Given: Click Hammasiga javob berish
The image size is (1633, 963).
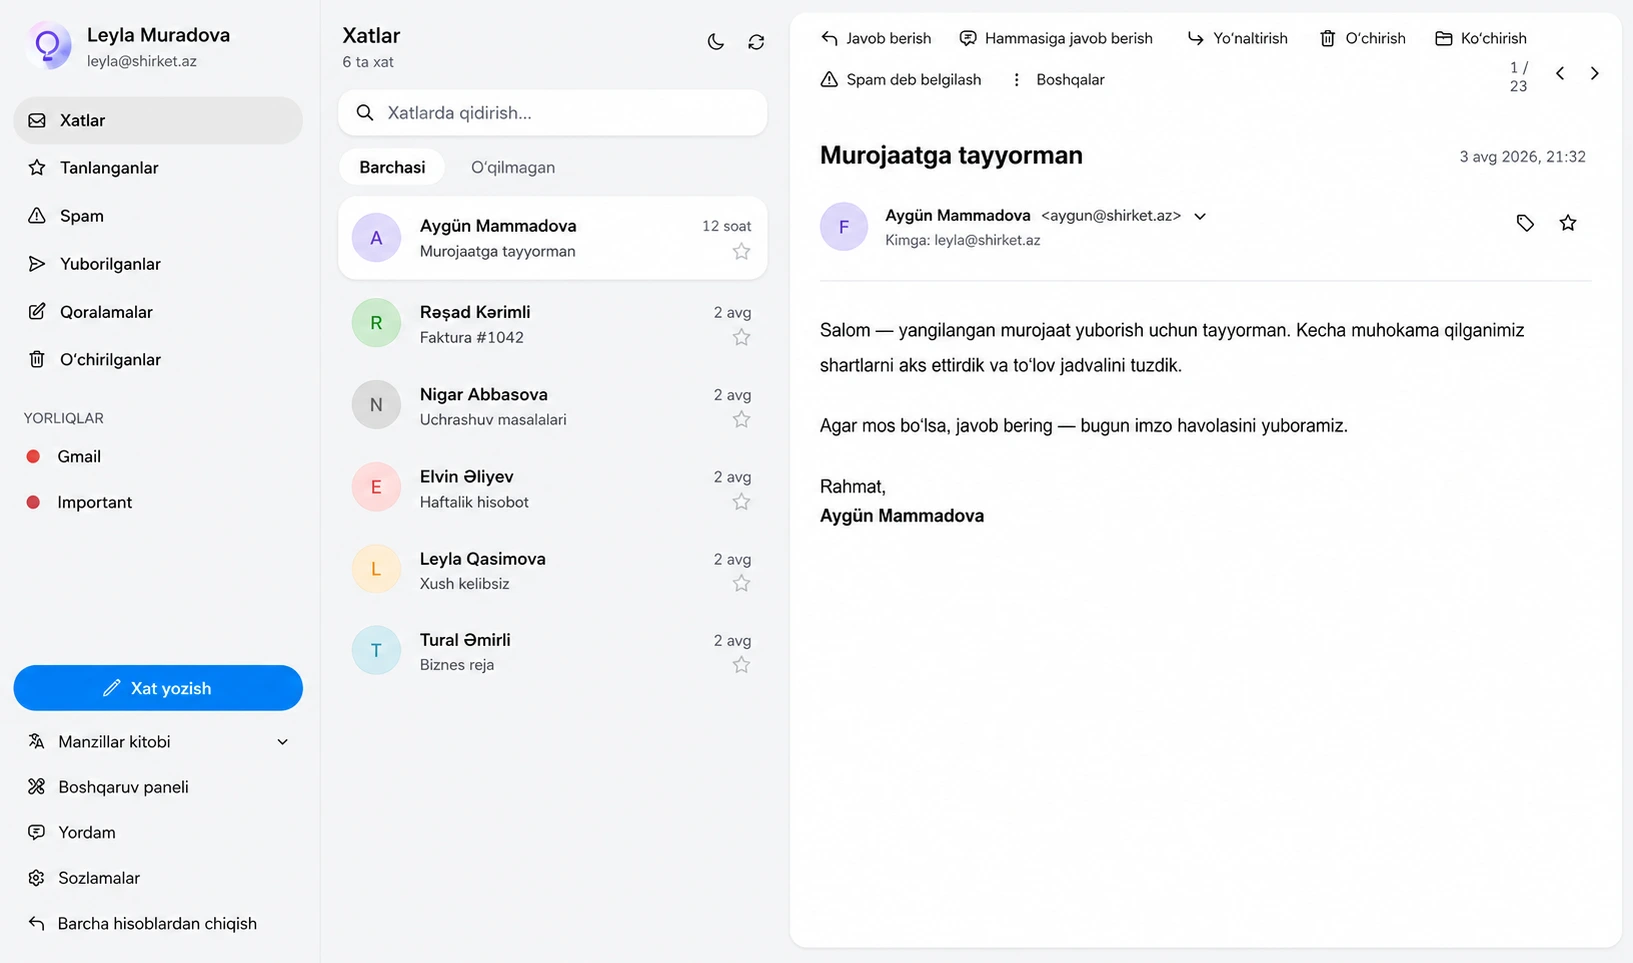Looking at the screenshot, I should (x=1056, y=38).
